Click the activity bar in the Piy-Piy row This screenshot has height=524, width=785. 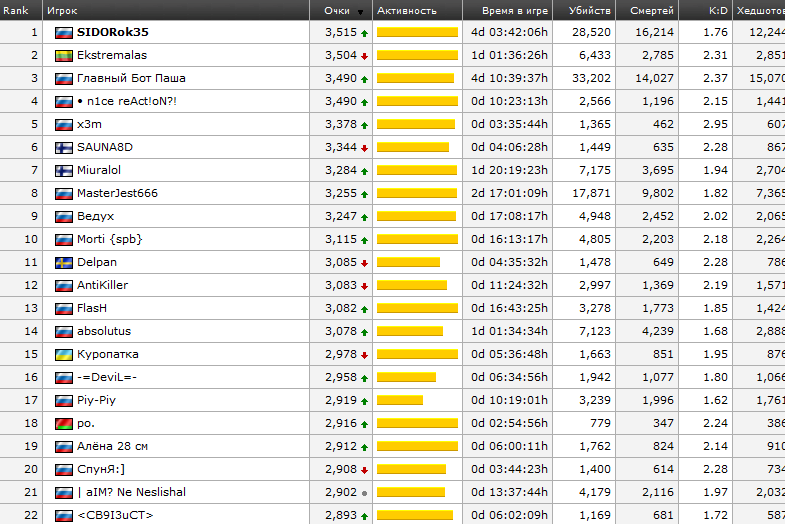(x=400, y=400)
